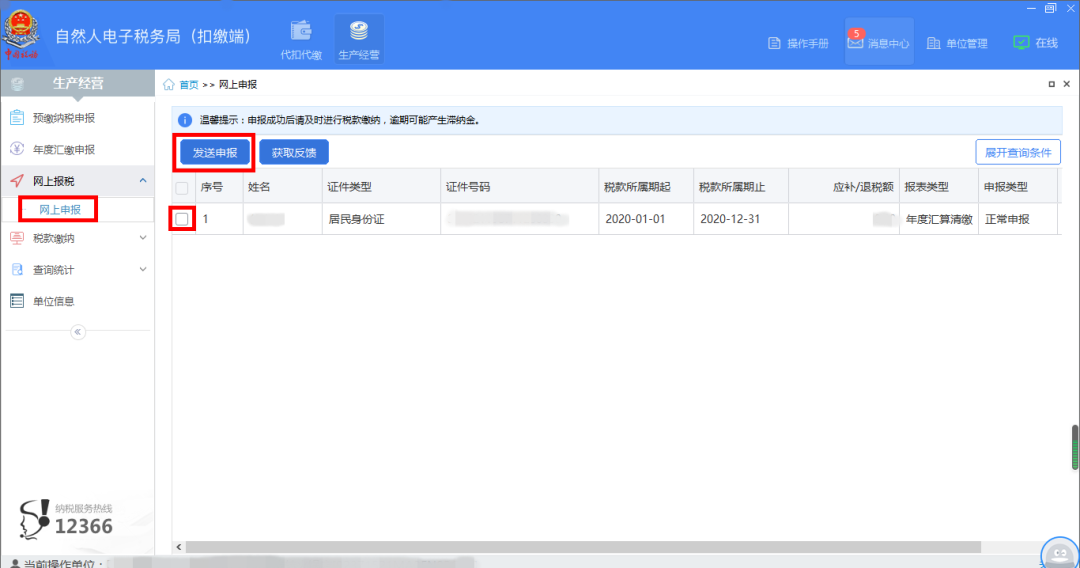Open 网上申报 submenu item
Viewport: 1080px width, 568px height.
pyautogui.click(x=59, y=209)
